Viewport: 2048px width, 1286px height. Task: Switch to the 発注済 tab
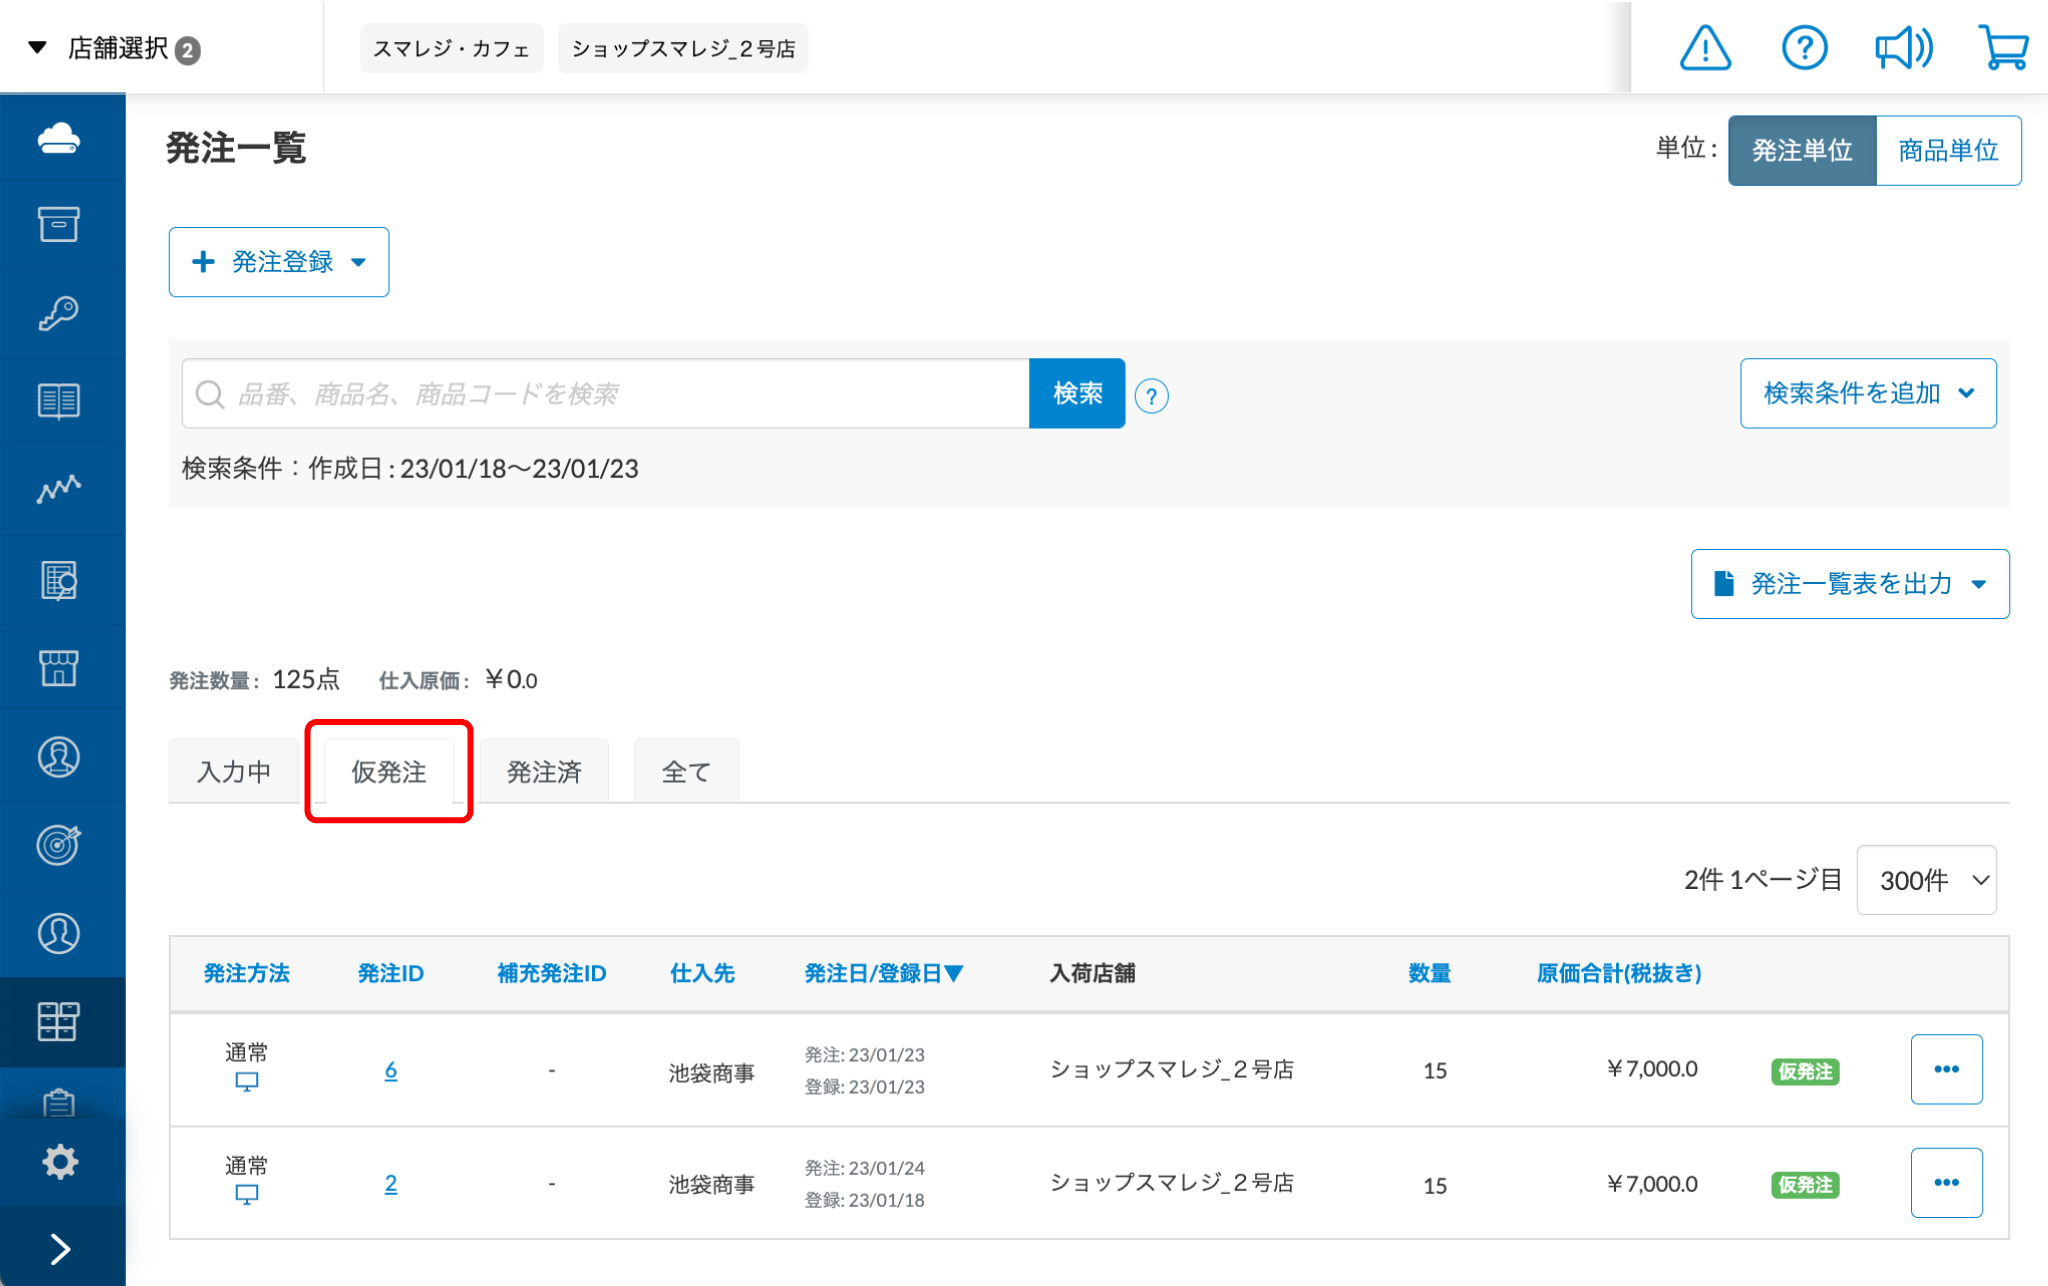(x=544, y=771)
